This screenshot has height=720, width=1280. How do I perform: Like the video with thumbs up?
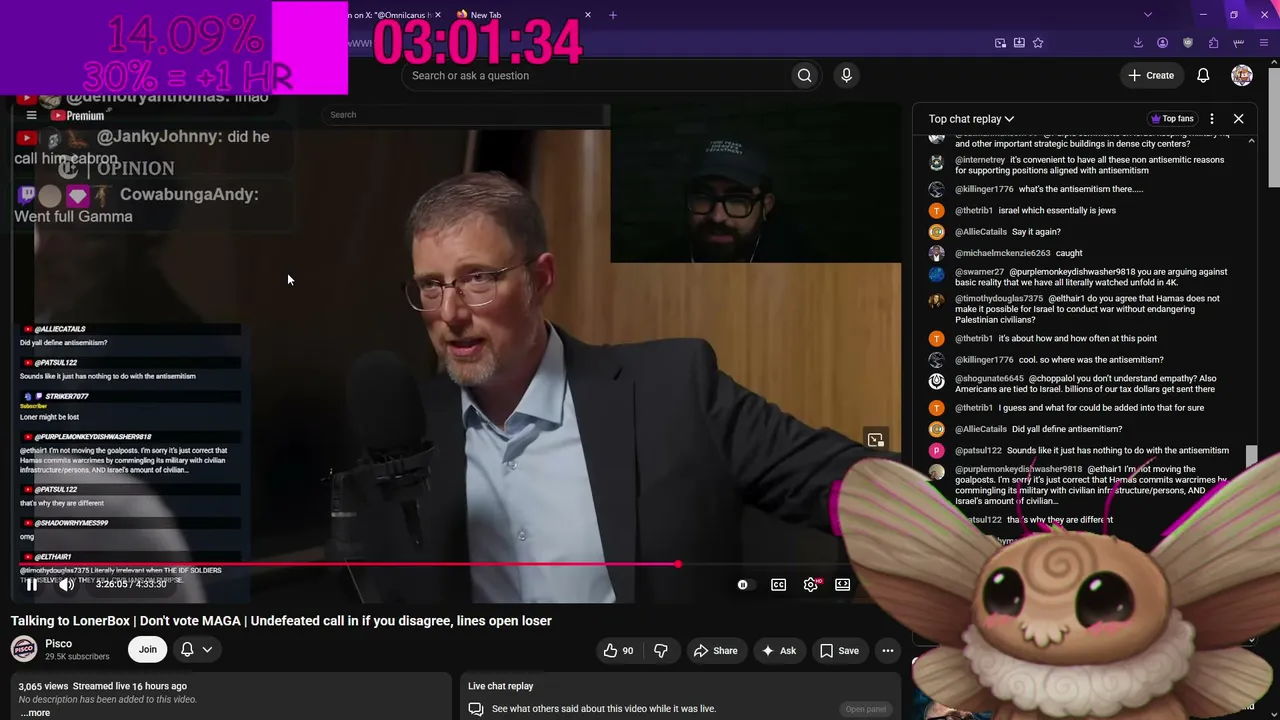[x=618, y=650]
